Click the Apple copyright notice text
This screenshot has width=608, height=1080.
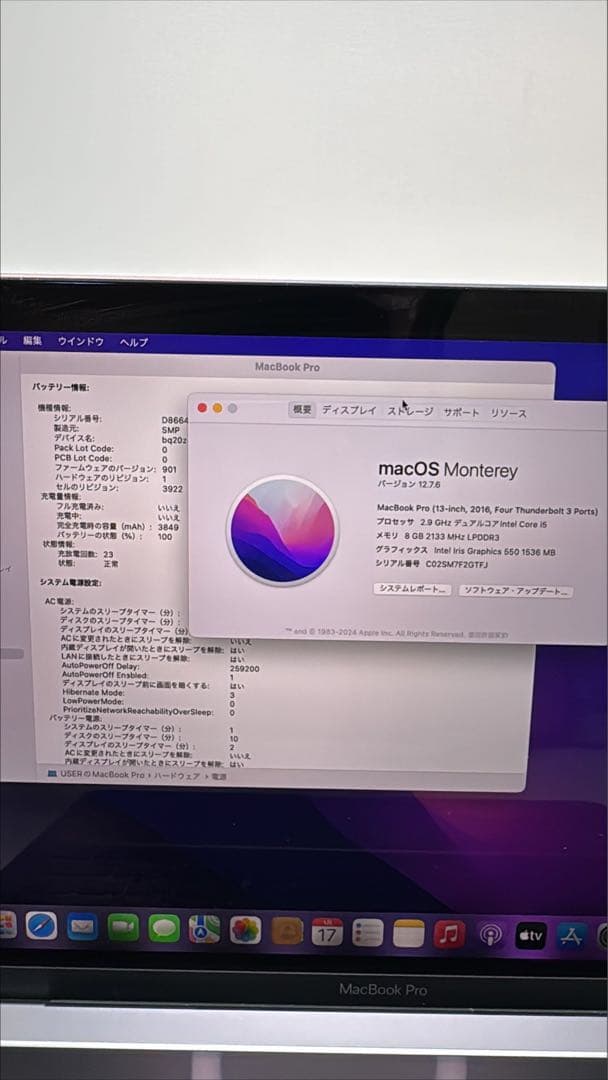point(397,632)
